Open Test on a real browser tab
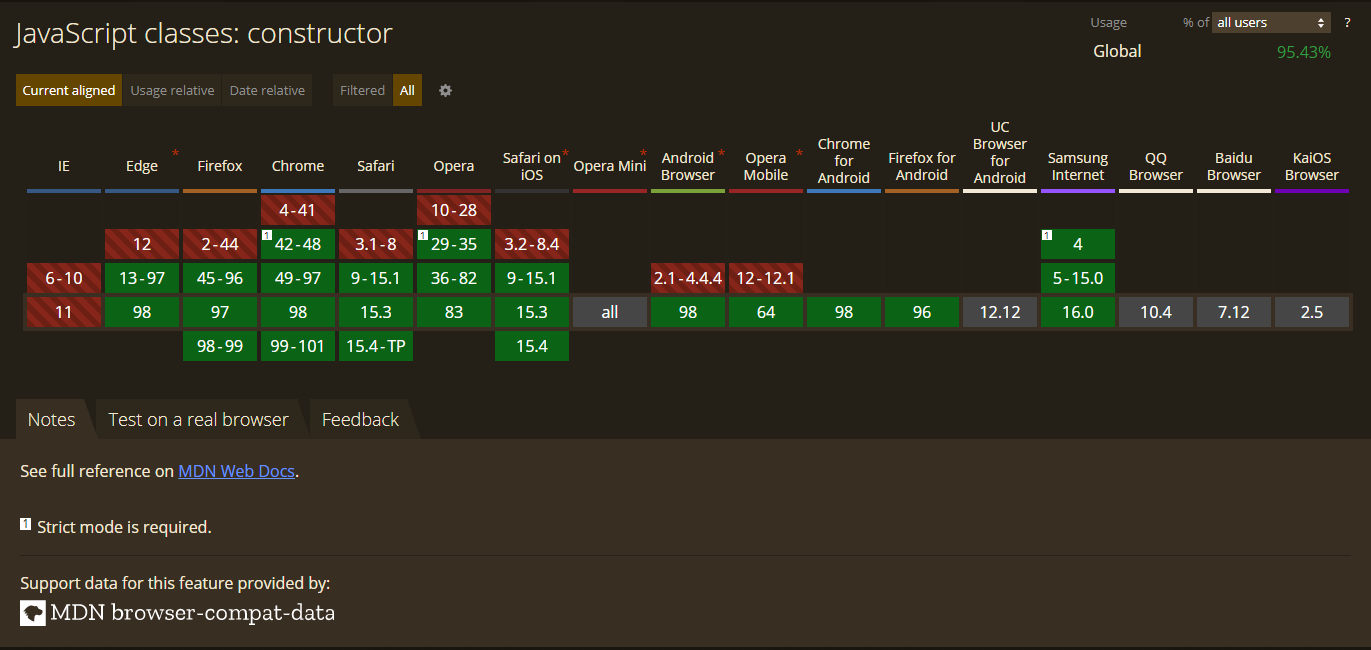The height and width of the screenshot is (650, 1371). pyautogui.click(x=198, y=419)
